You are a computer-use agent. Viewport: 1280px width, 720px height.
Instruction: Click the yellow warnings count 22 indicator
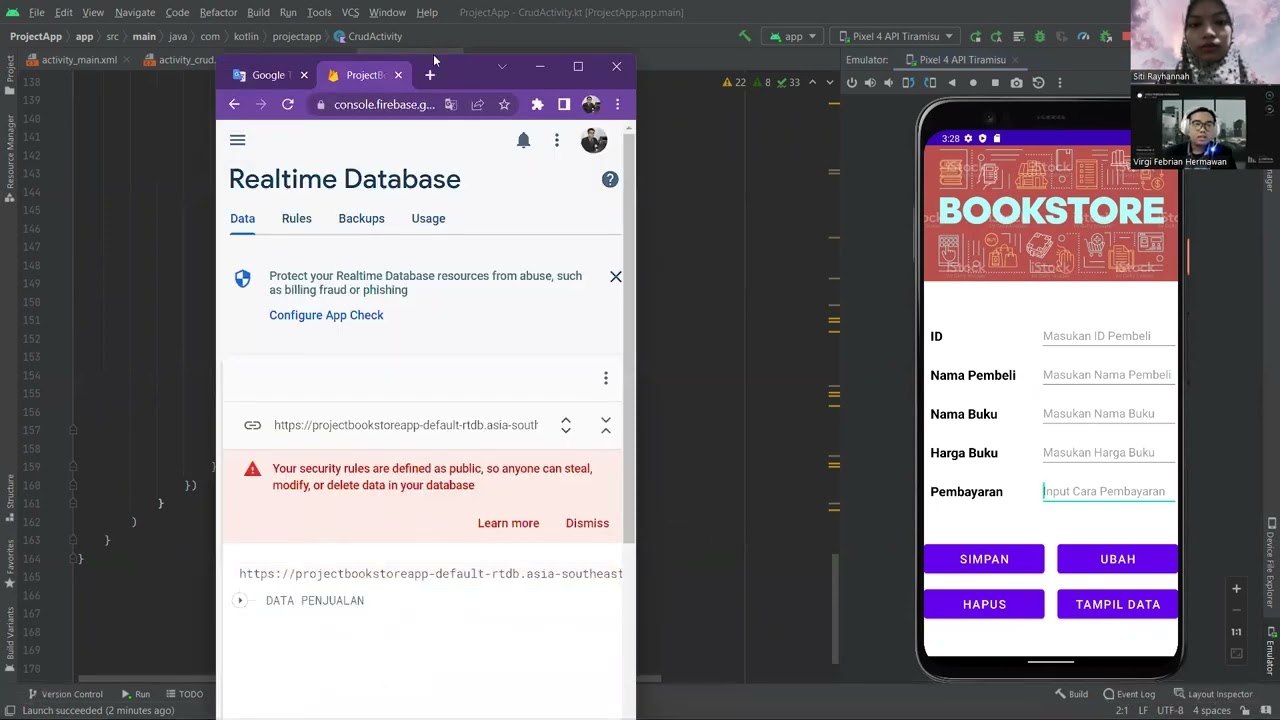coord(734,83)
